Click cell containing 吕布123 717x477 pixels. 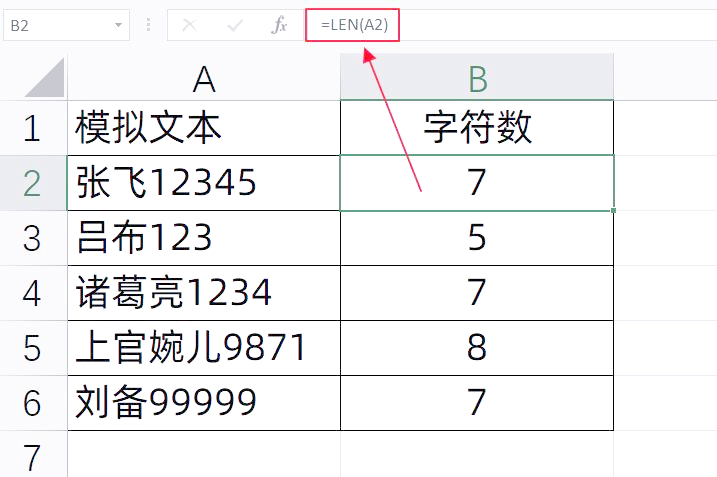click(204, 238)
